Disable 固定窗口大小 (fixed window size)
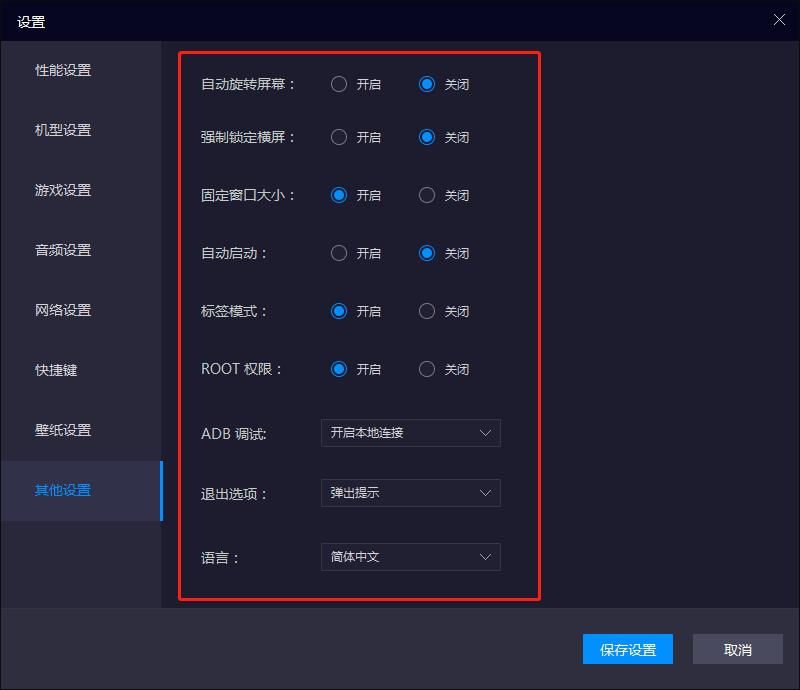Viewport: 800px width, 690px height. coord(427,195)
